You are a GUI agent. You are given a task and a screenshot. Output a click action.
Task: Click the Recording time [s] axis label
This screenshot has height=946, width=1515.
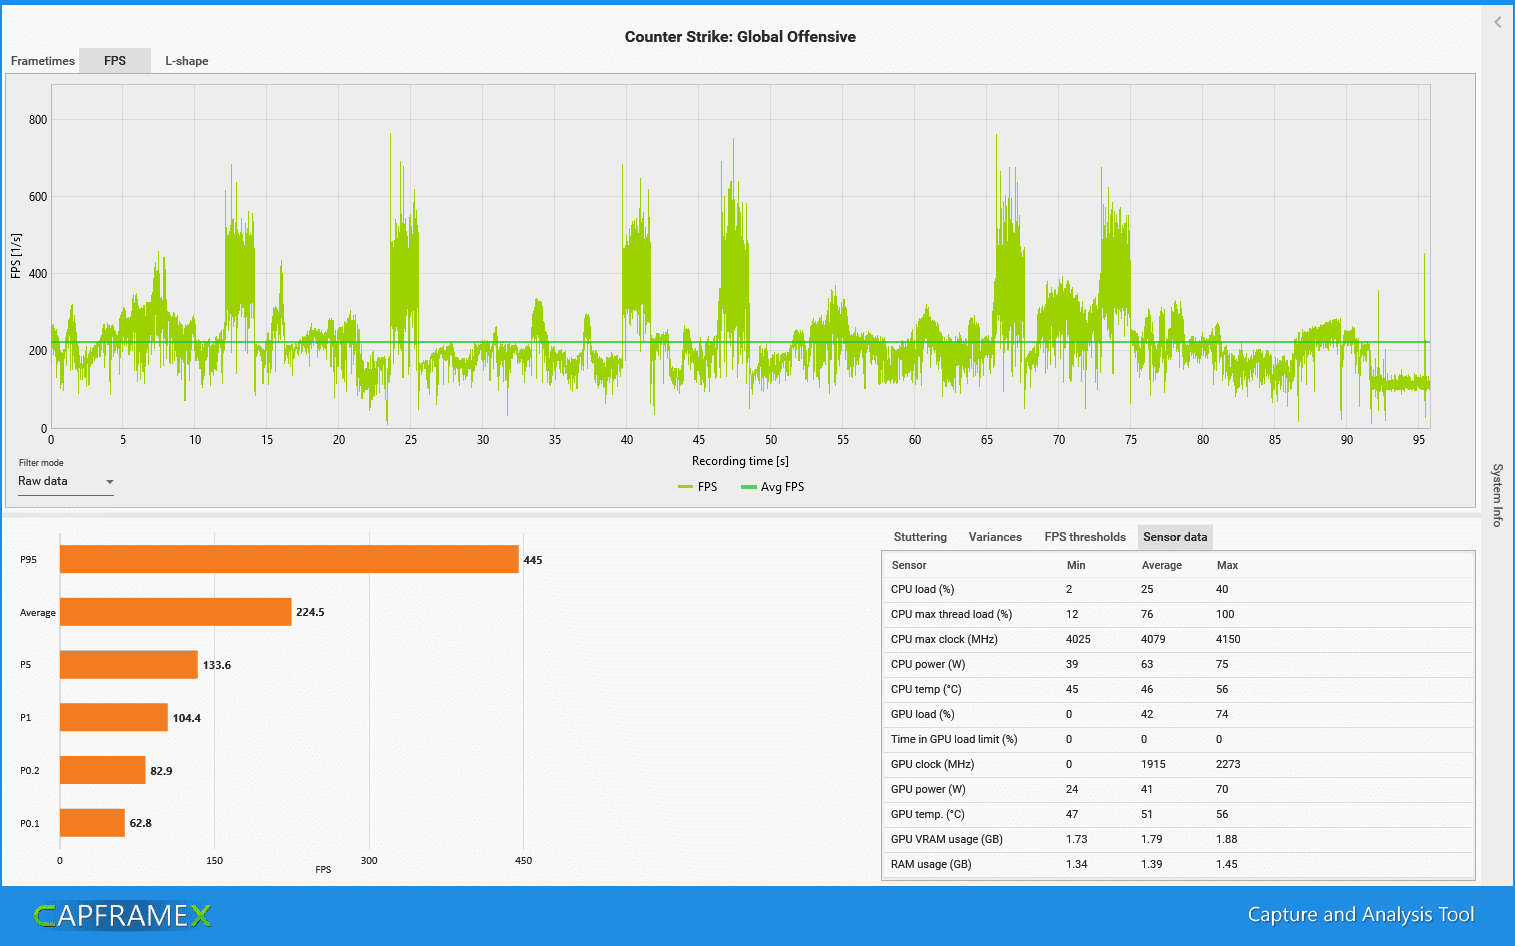(x=740, y=461)
